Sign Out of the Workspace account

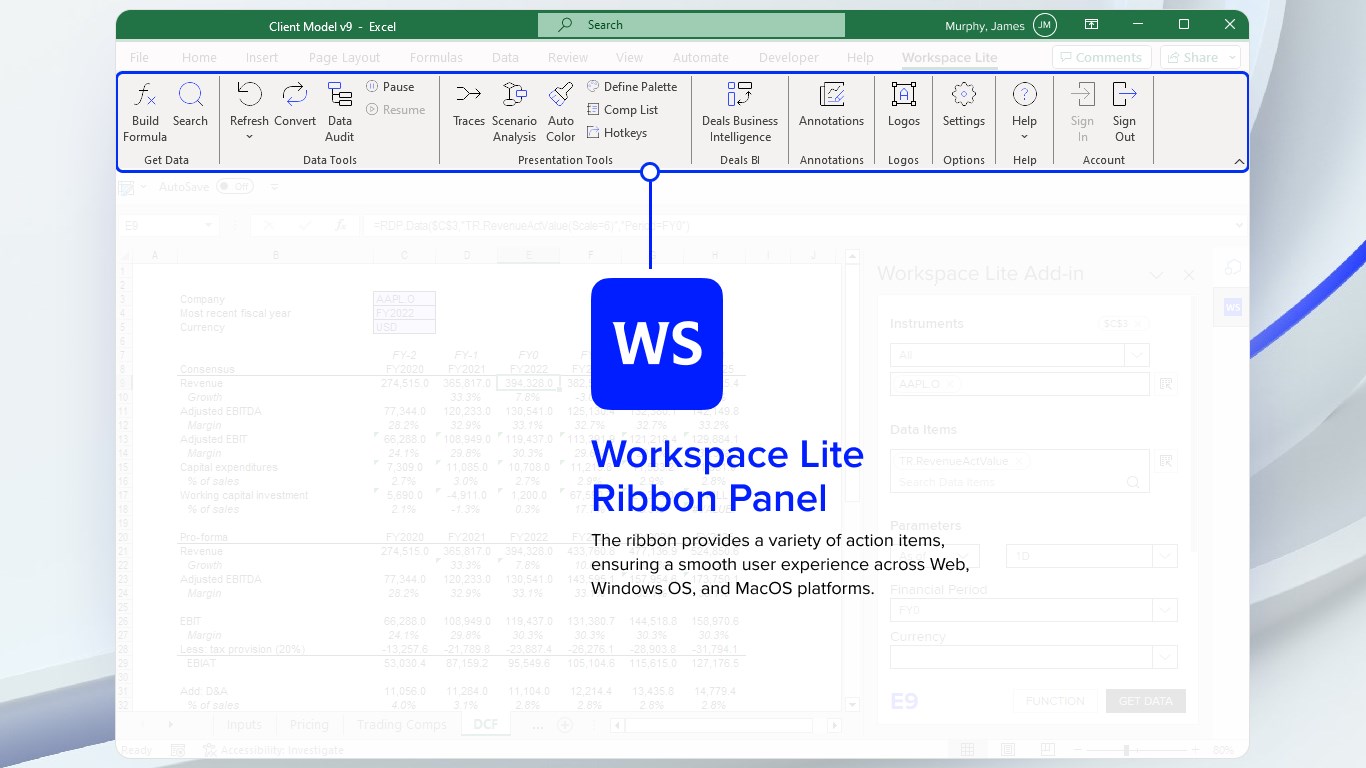(x=1125, y=111)
